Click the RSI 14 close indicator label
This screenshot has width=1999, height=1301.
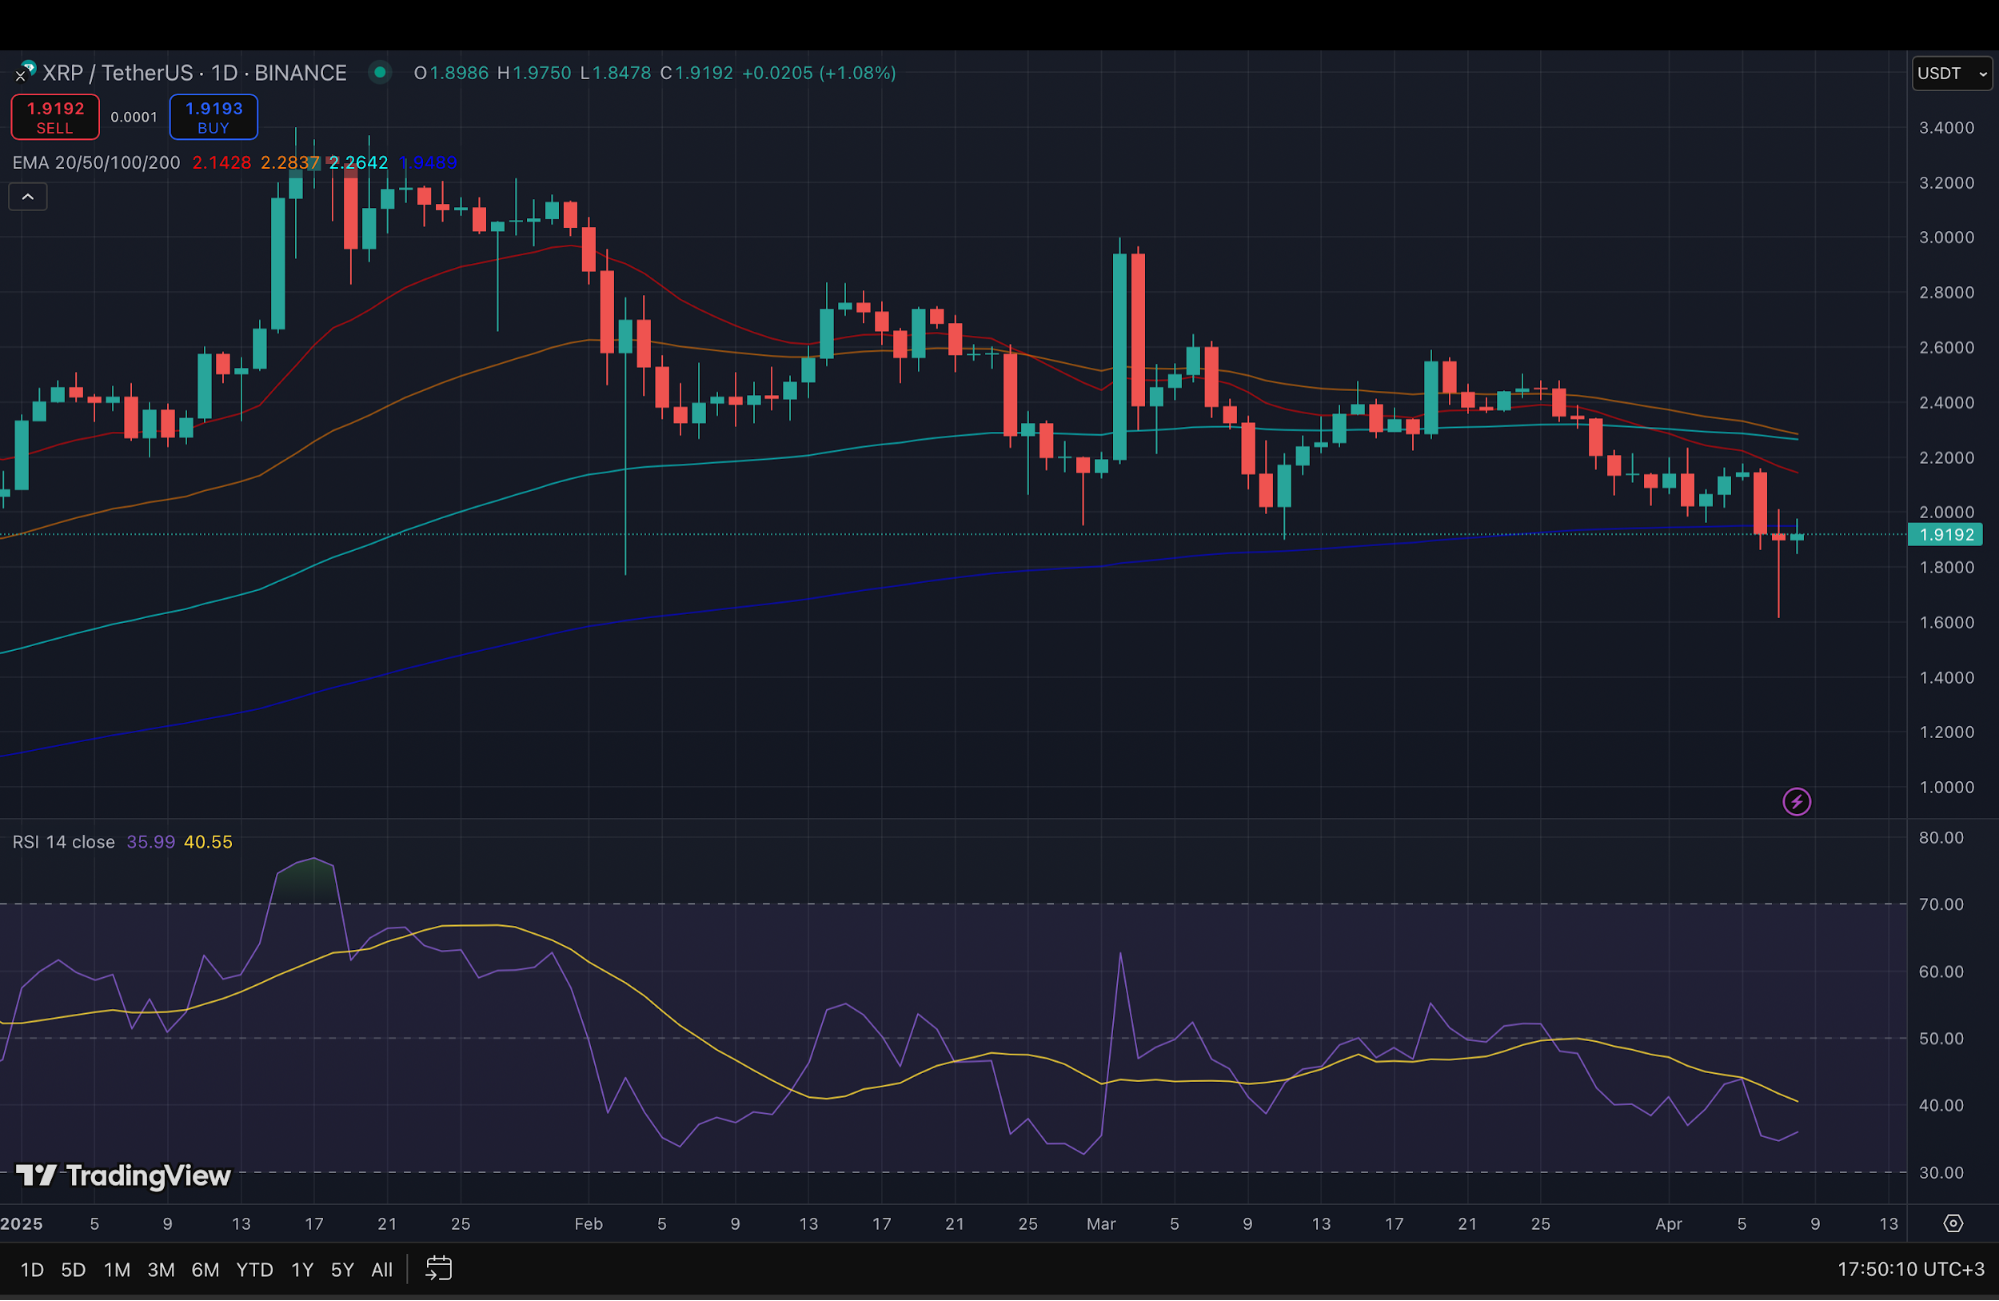tap(62, 841)
